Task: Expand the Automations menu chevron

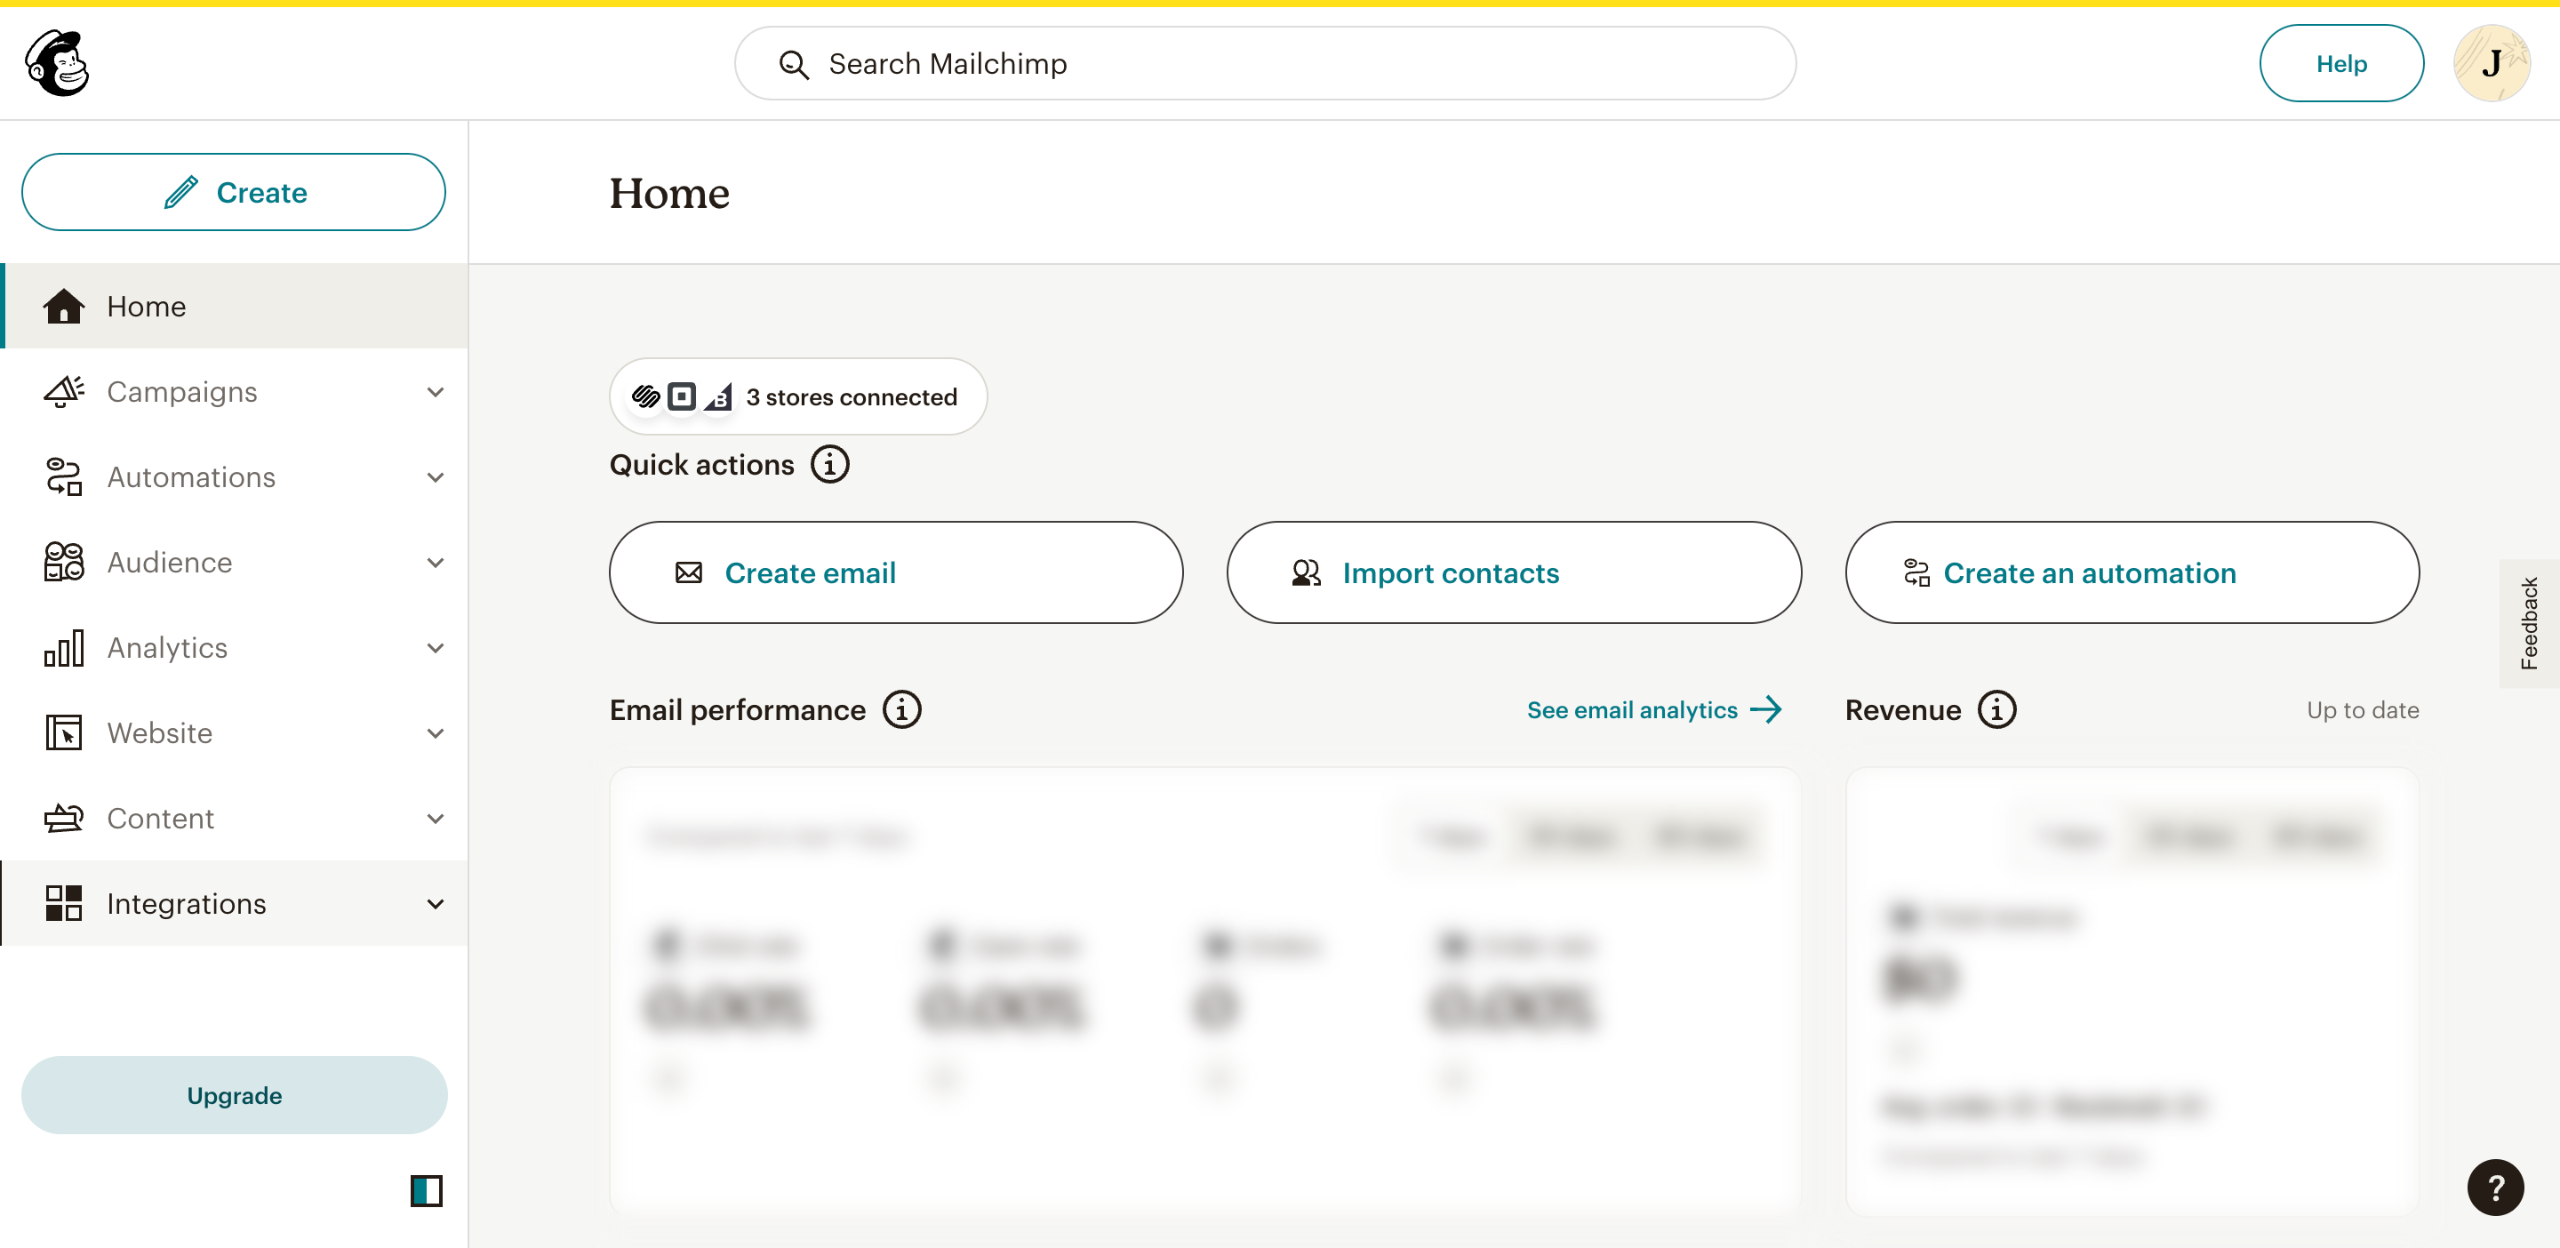Action: click(x=435, y=477)
